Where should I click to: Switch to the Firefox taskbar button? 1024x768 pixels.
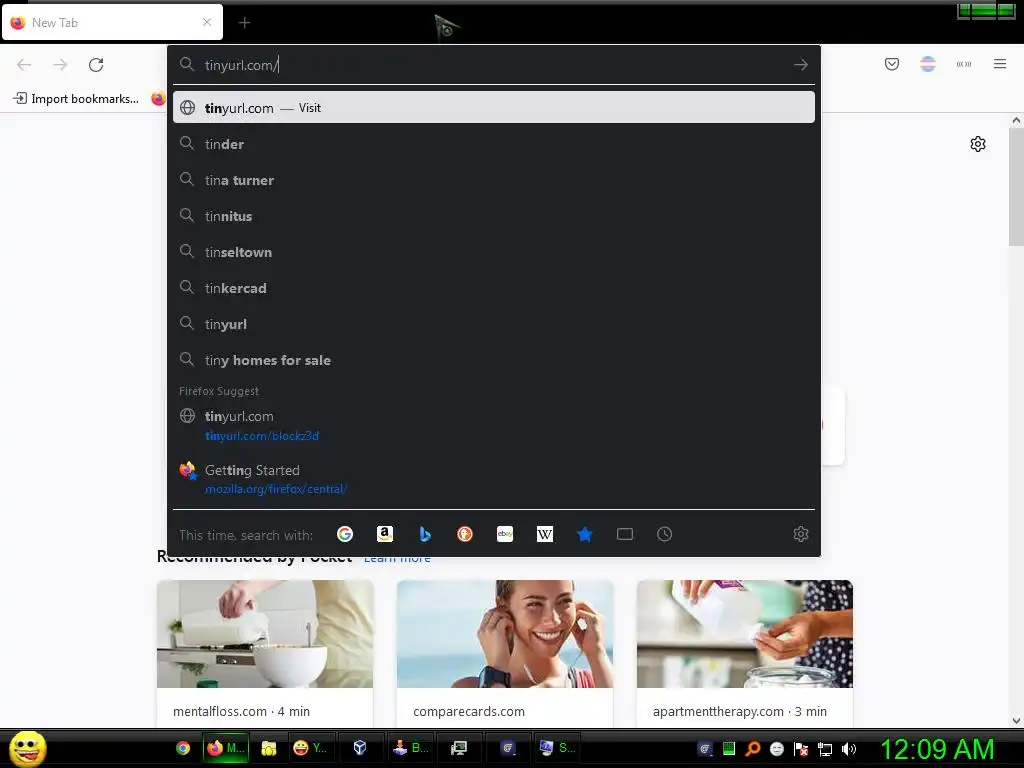tap(225, 748)
